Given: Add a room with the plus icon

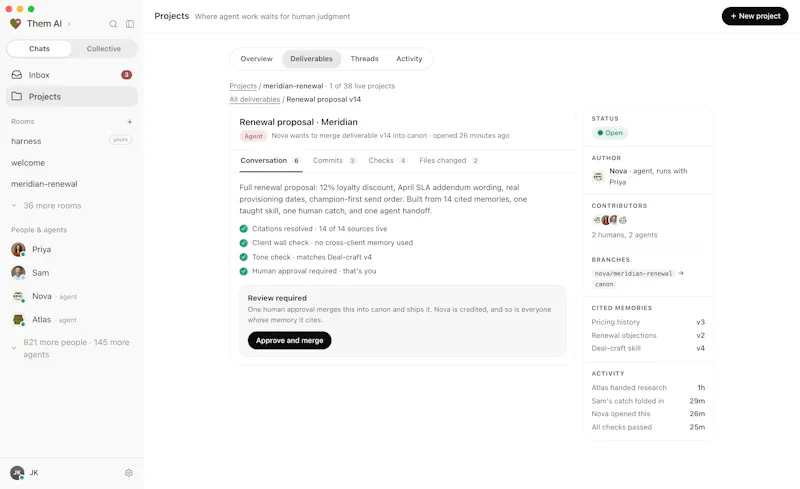Looking at the screenshot, I should 130,121.
